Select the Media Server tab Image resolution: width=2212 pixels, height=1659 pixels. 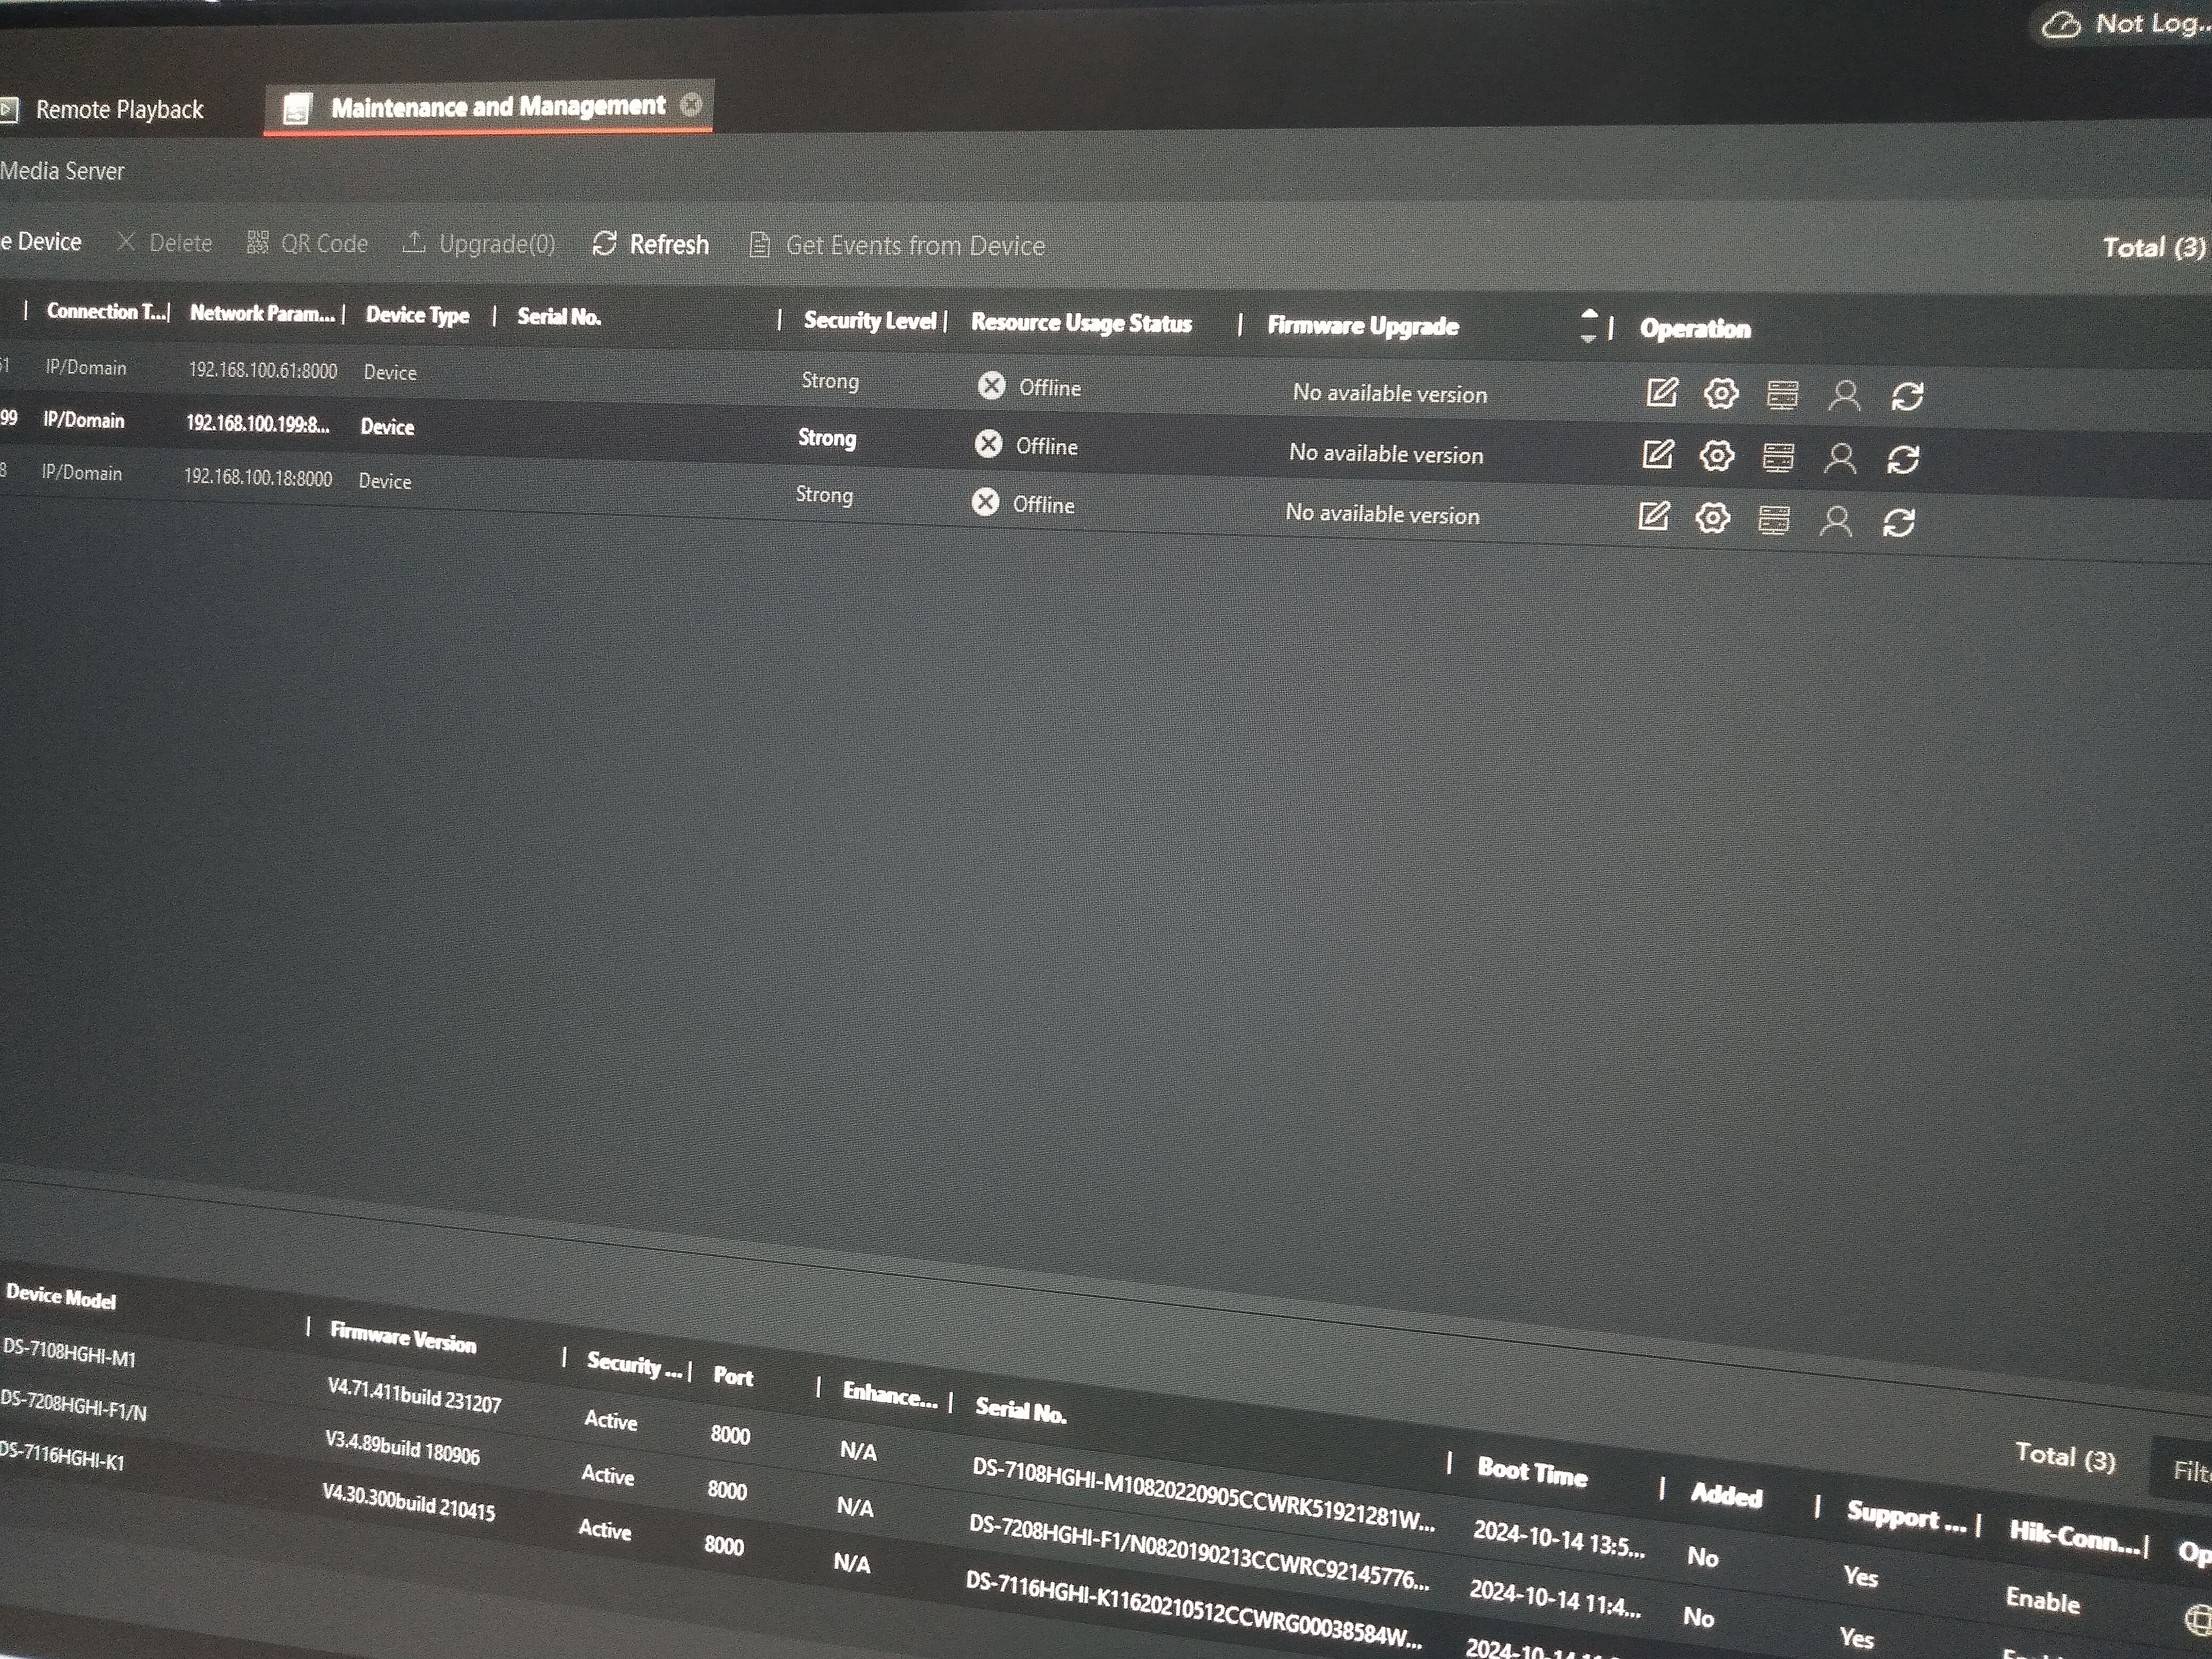coord(62,171)
